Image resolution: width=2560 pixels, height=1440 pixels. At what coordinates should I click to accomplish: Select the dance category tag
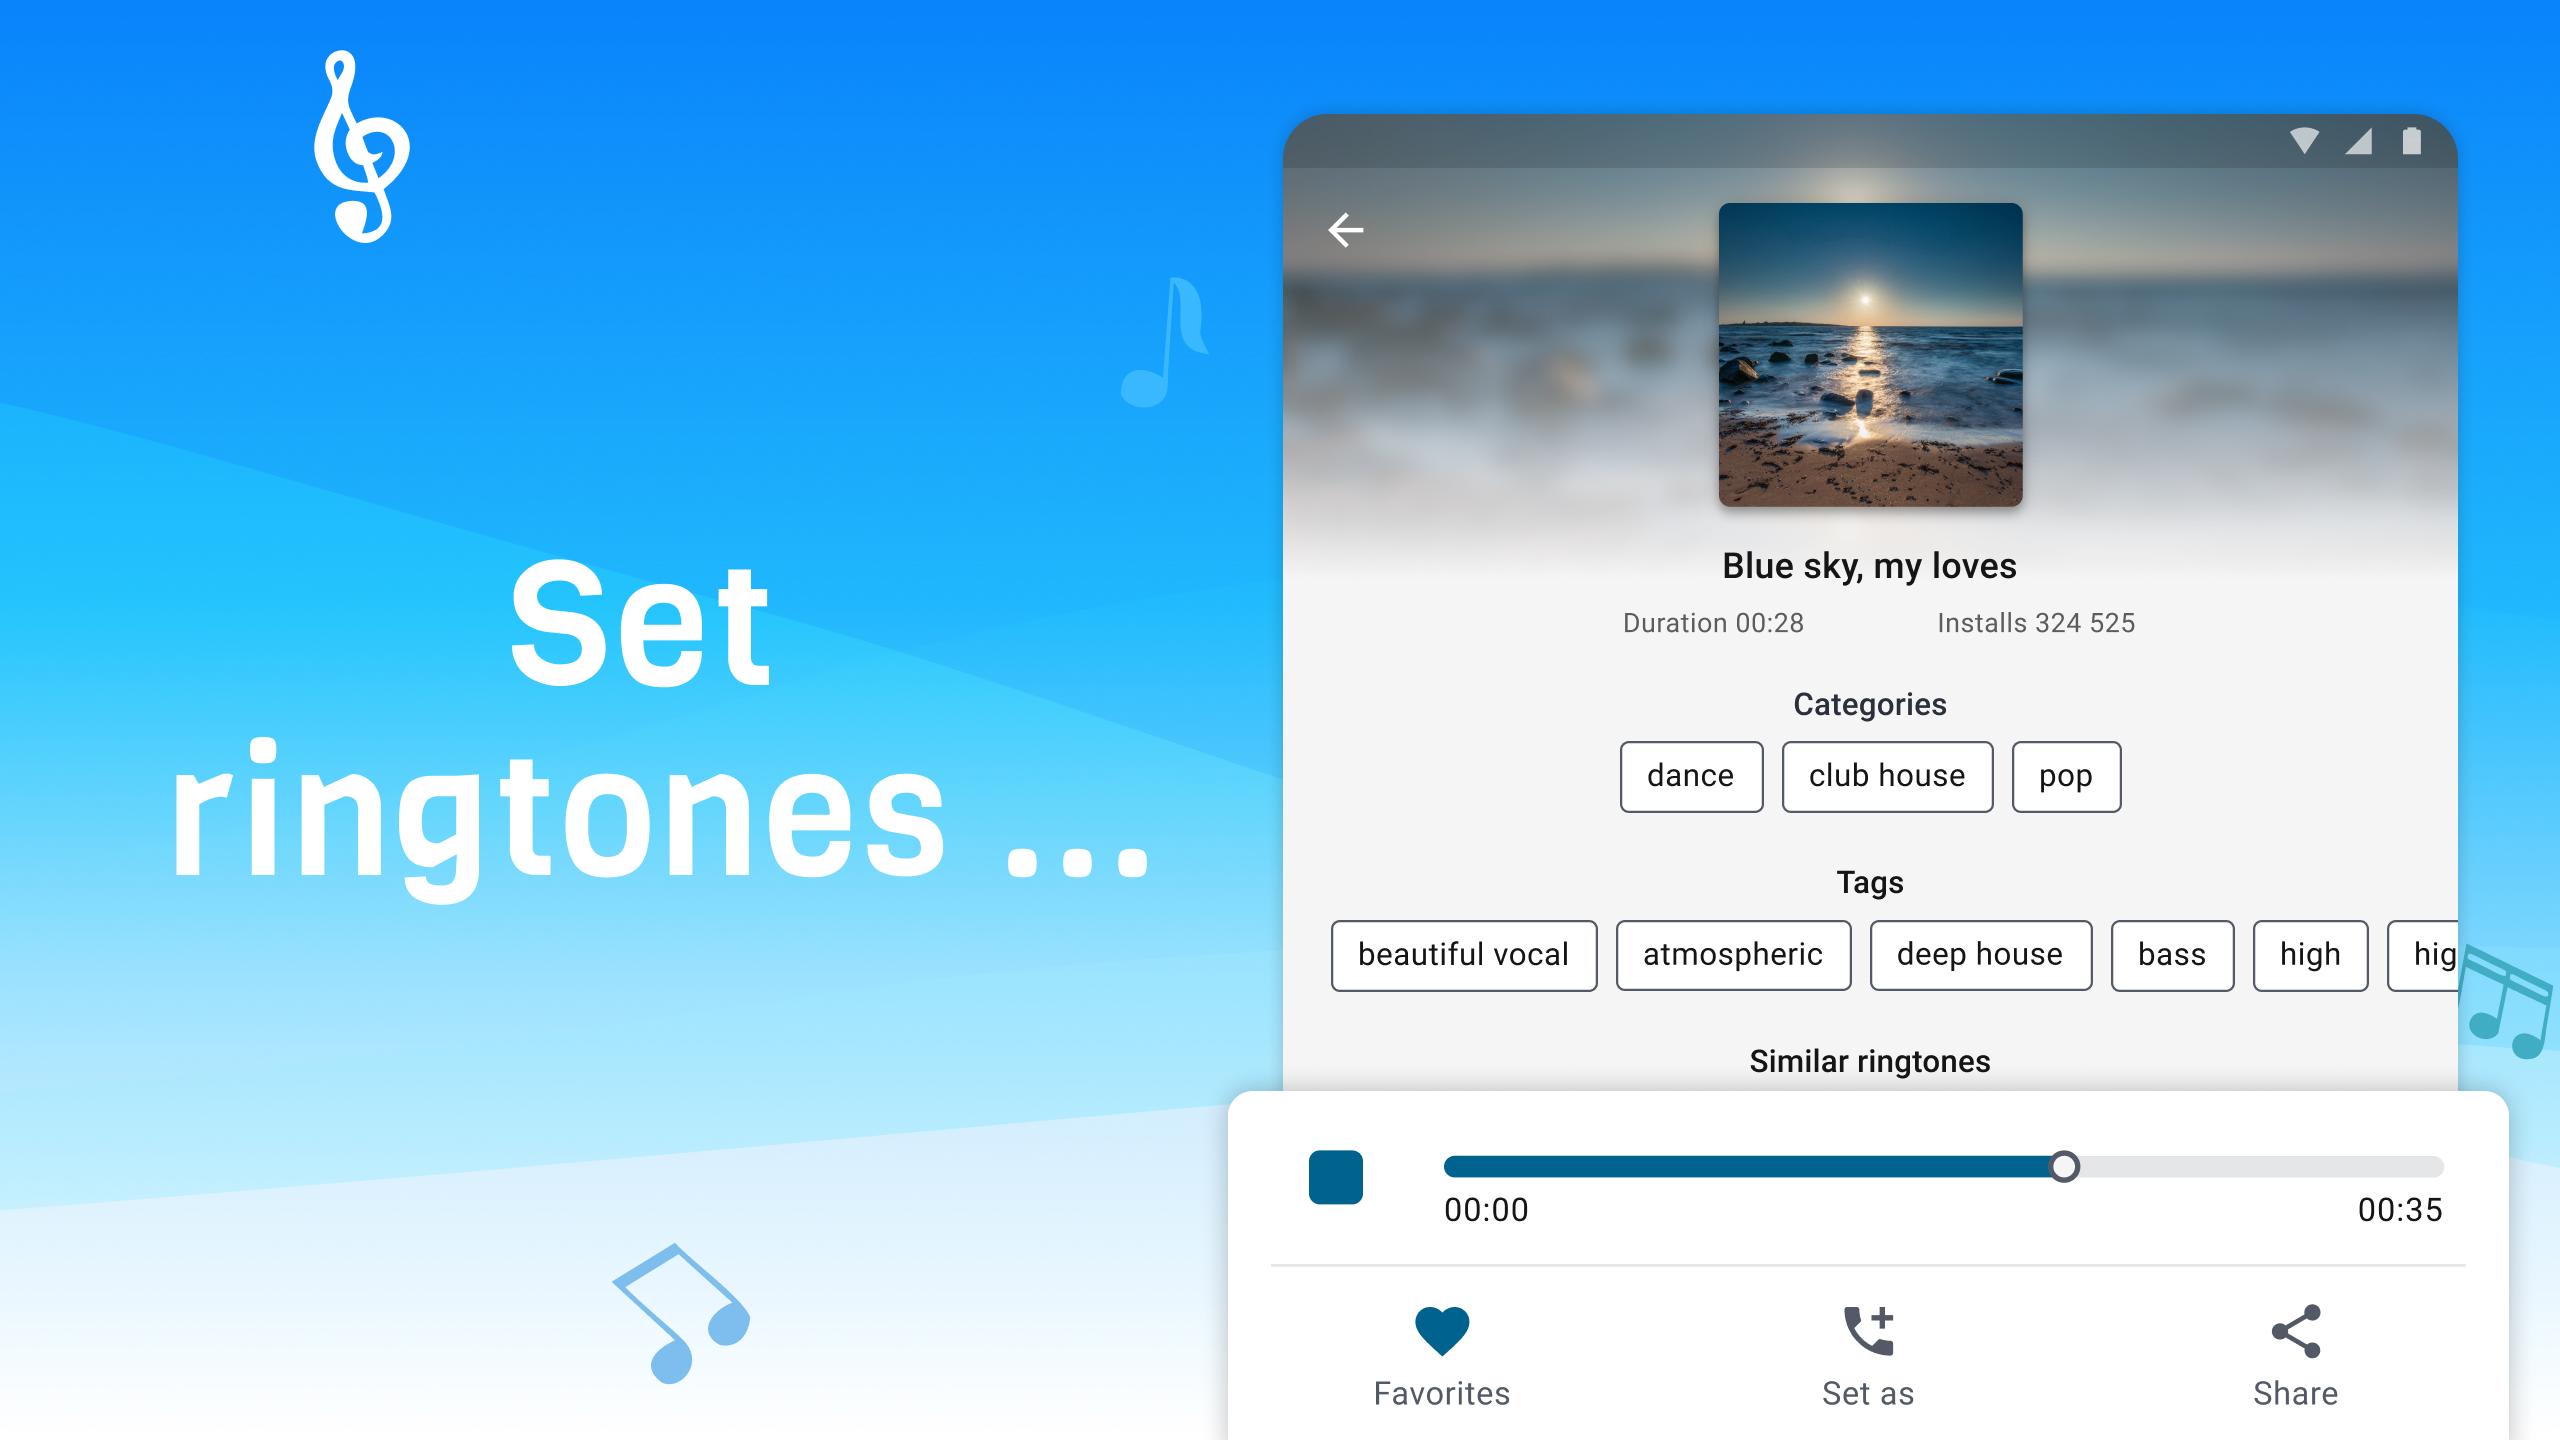tap(1690, 775)
